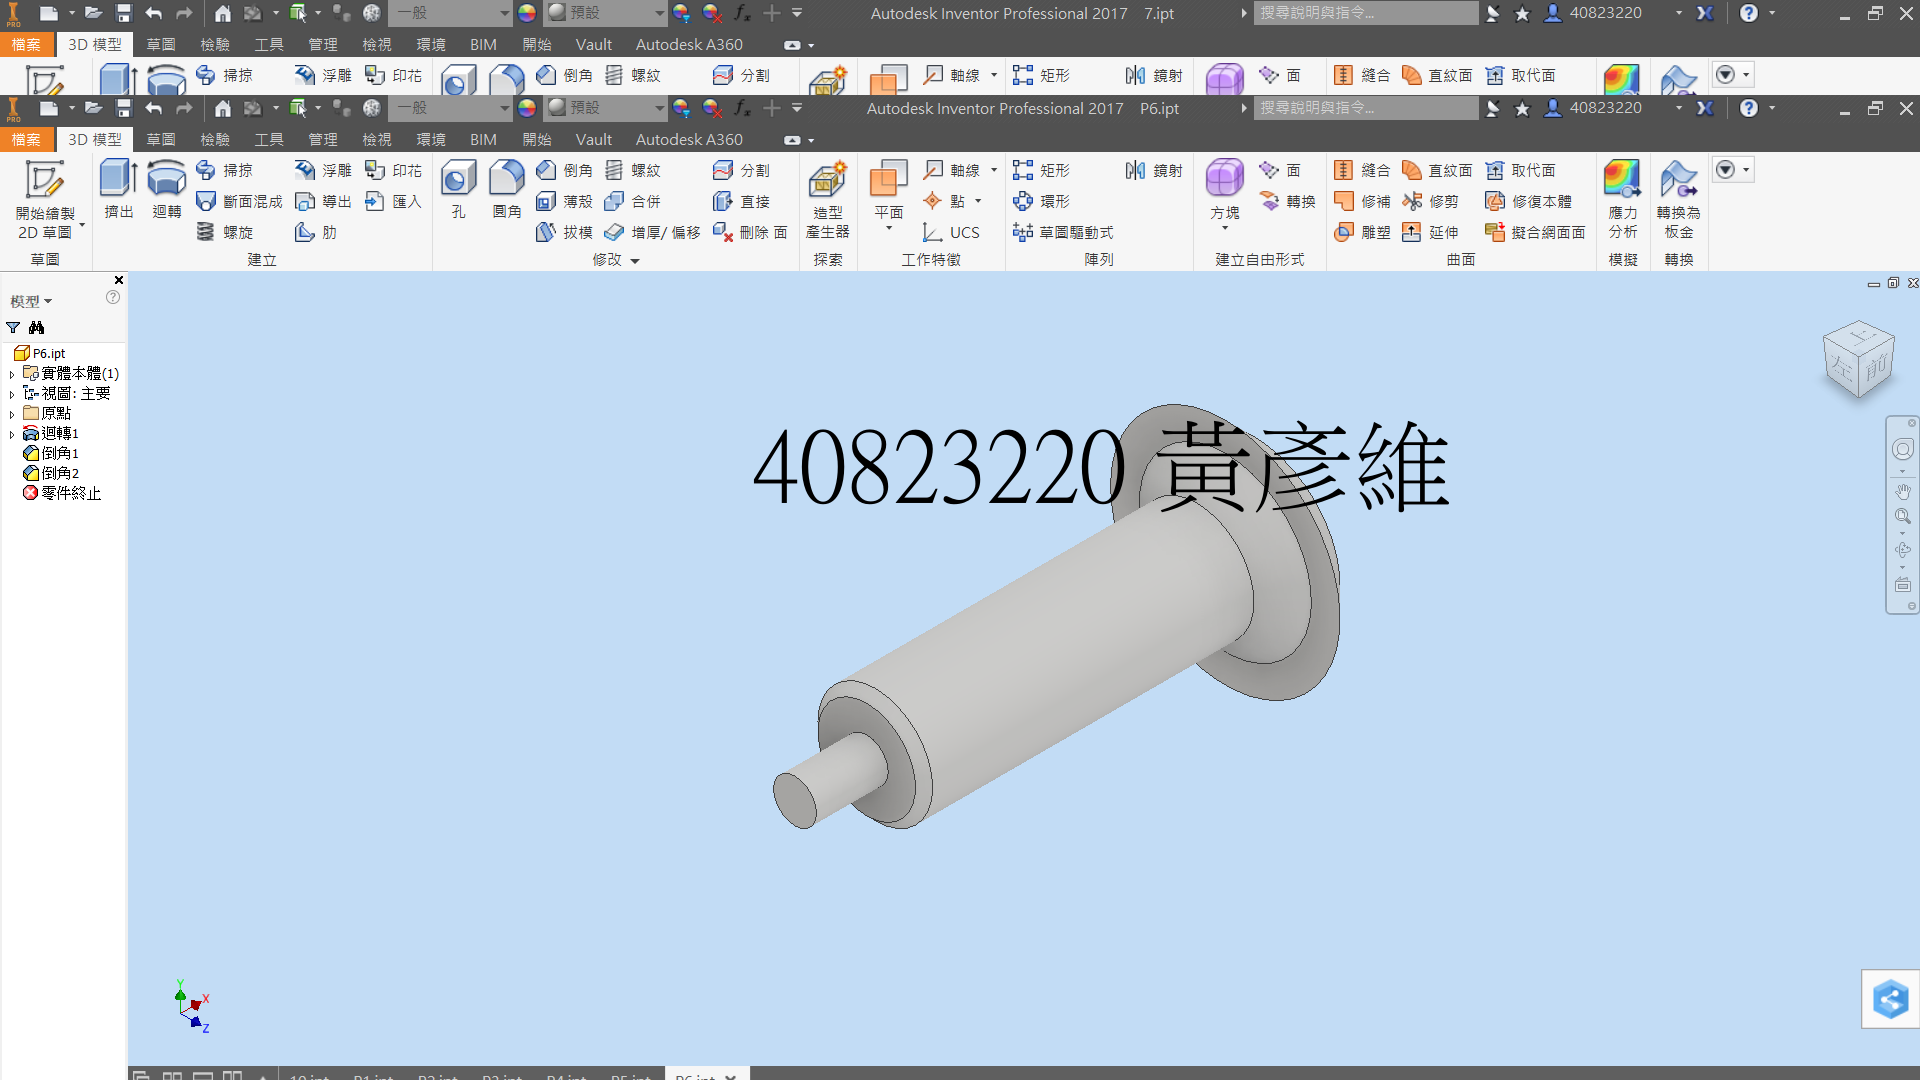Open the 預設 appearance combo box

[x=606, y=108]
